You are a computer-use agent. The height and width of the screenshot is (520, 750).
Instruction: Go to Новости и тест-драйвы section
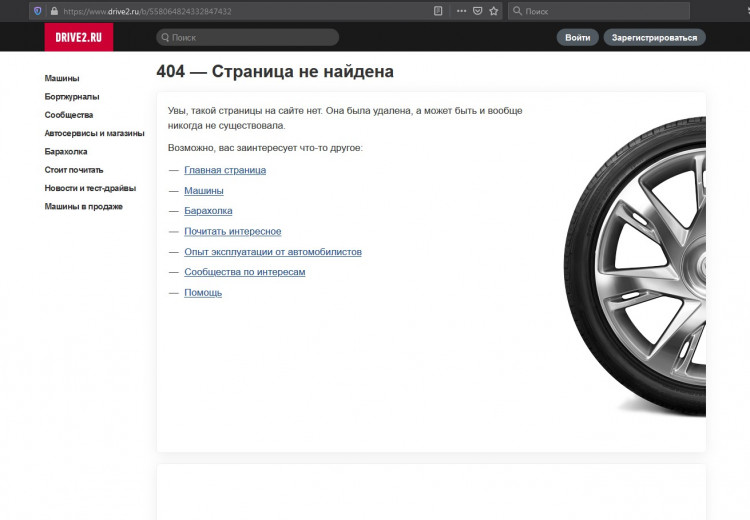point(90,188)
